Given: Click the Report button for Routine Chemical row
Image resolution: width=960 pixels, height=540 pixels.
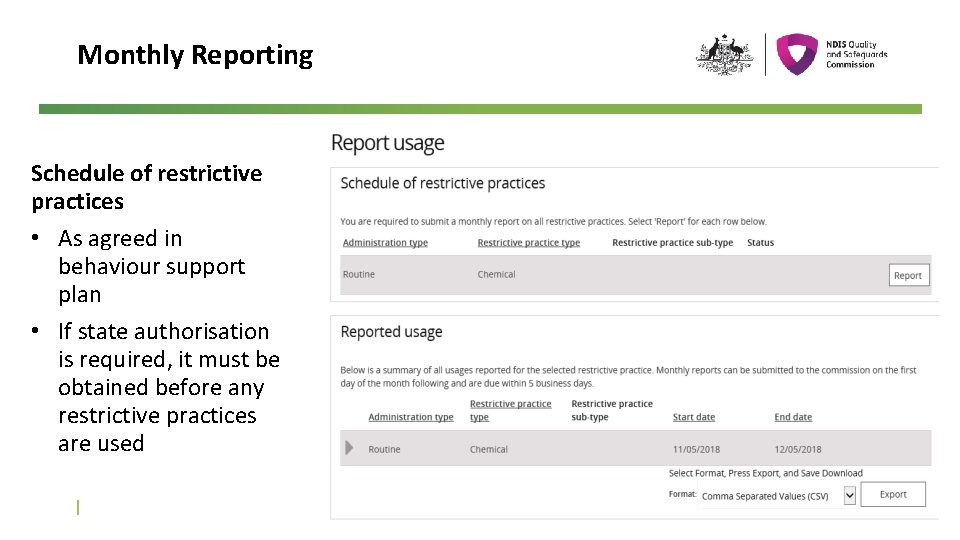Looking at the screenshot, I should (x=909, y=275).
